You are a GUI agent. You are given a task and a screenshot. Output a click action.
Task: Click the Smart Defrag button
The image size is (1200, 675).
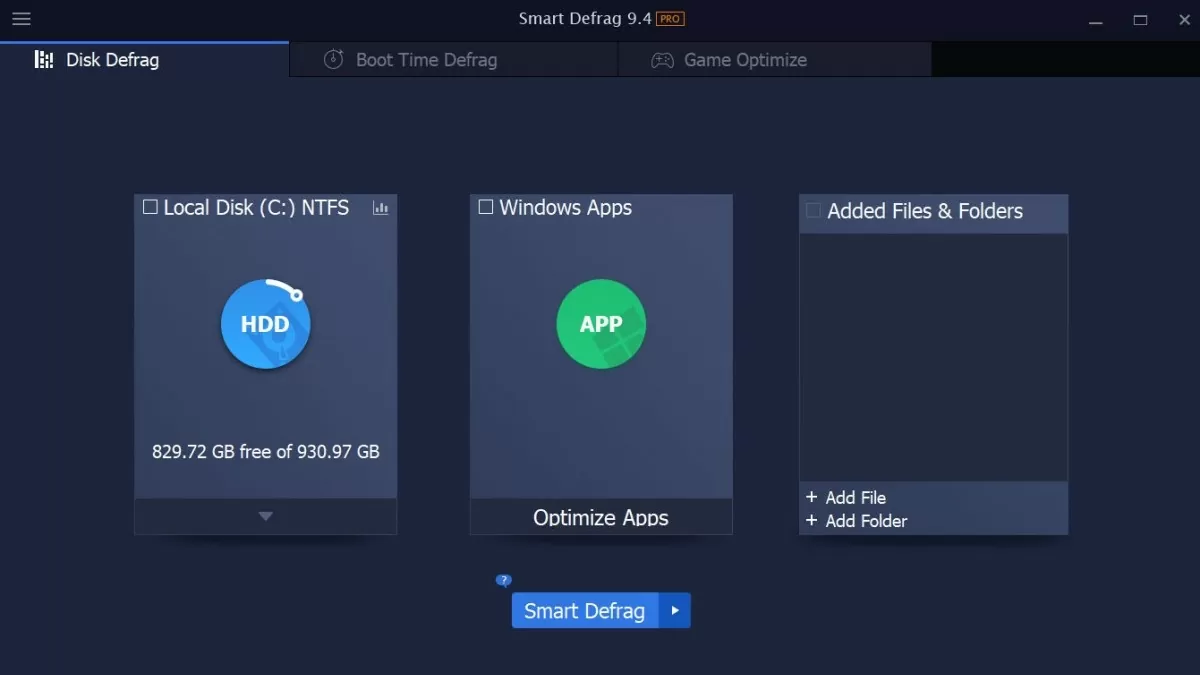584,610
